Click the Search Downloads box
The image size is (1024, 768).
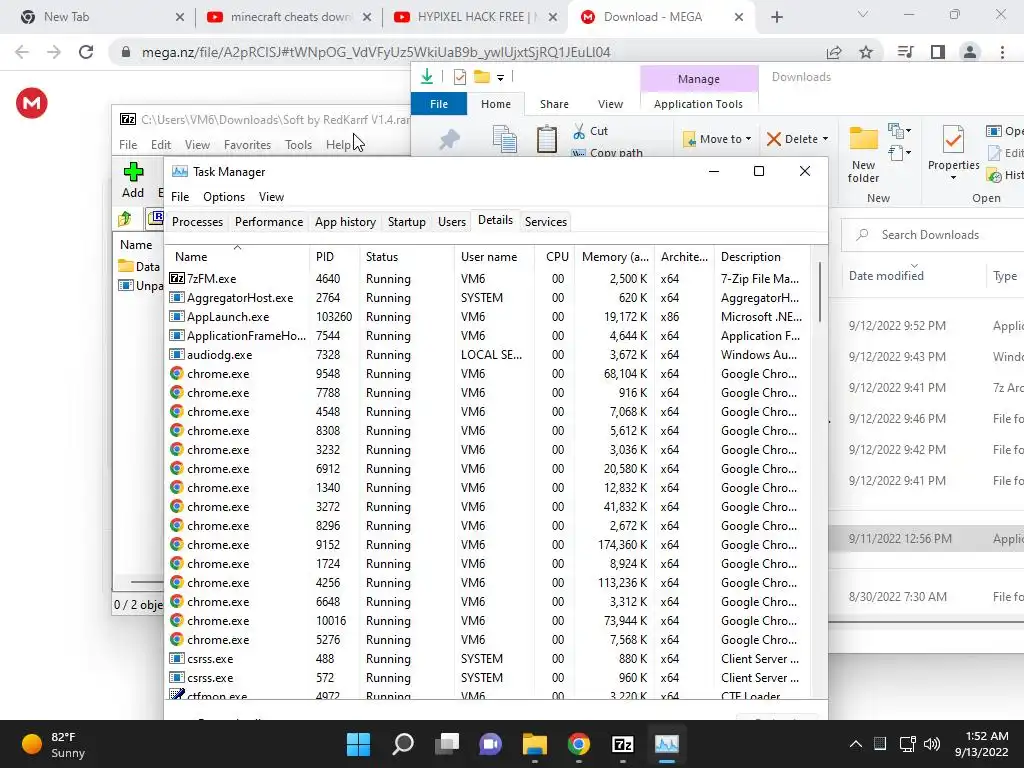pos(933,235)
